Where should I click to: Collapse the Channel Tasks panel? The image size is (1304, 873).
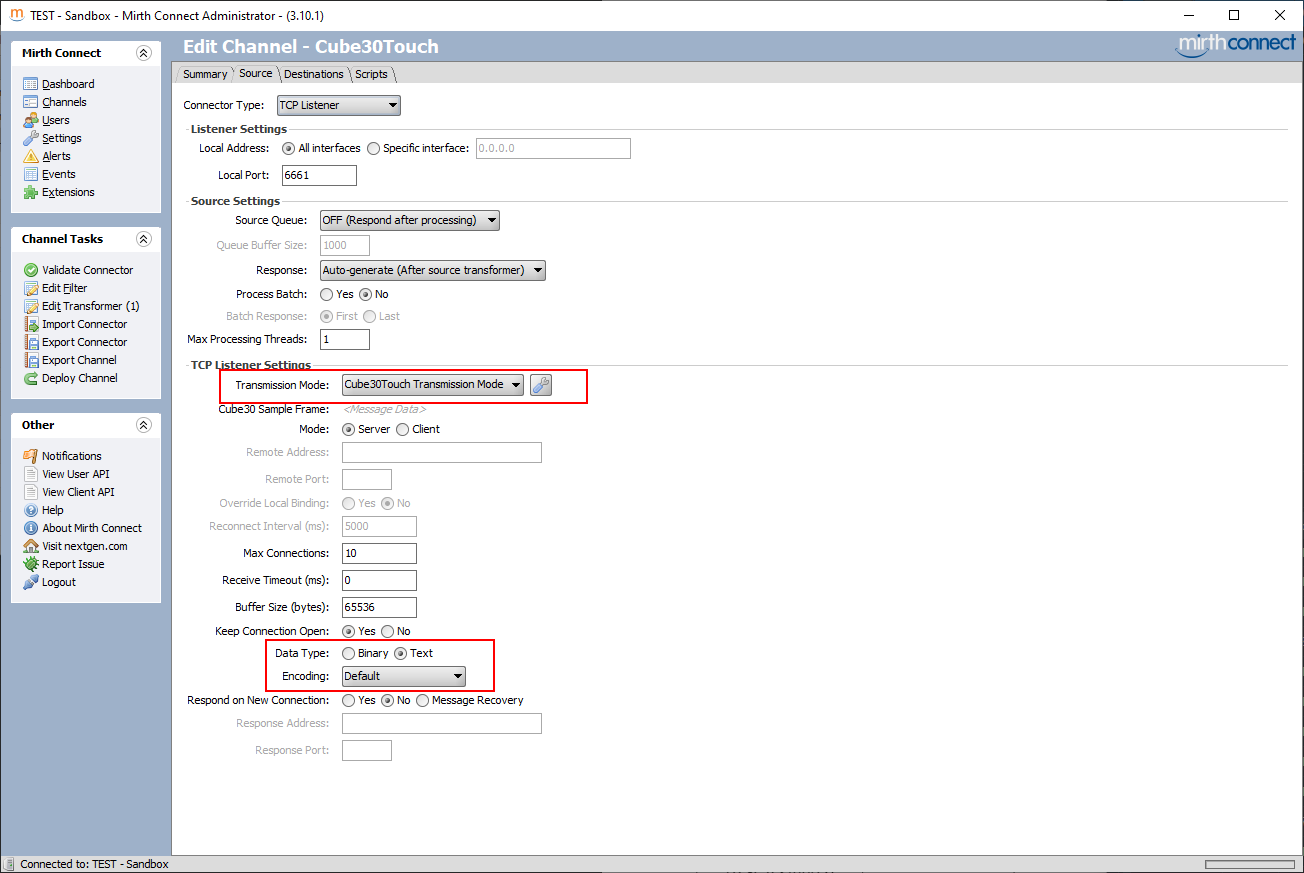[143, 239]
